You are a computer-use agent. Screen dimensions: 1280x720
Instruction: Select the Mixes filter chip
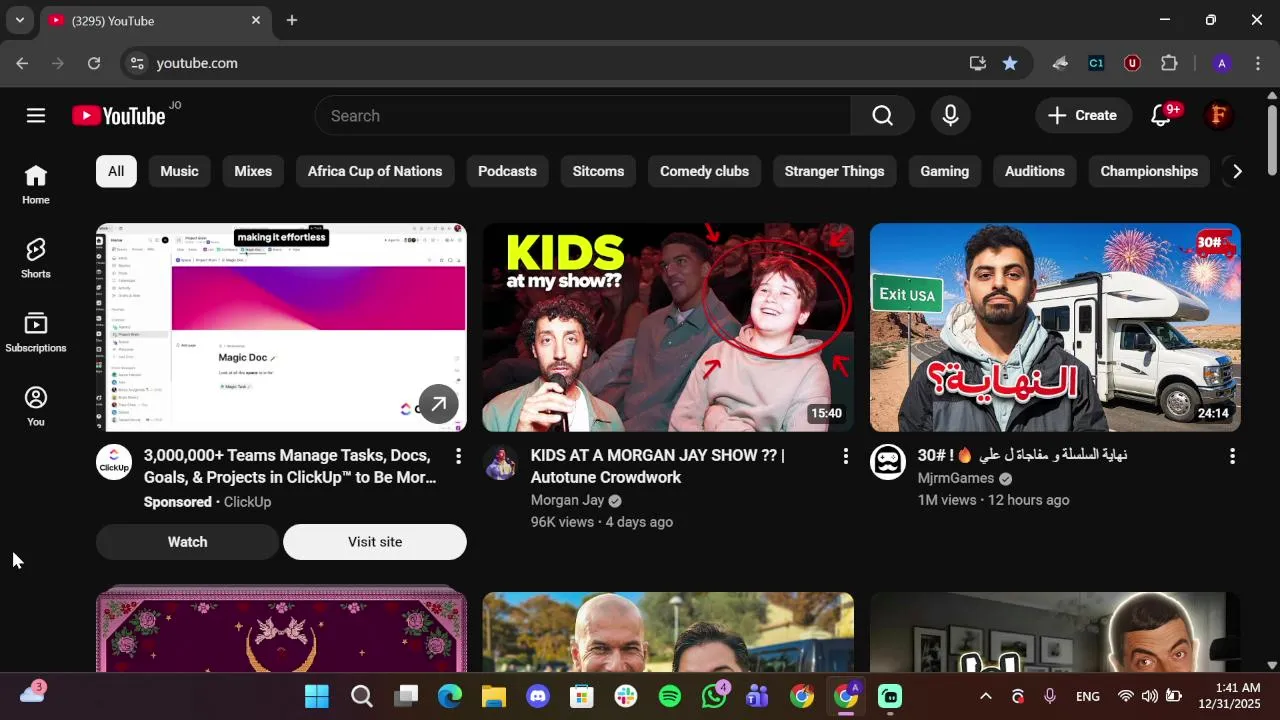(253, 171)
